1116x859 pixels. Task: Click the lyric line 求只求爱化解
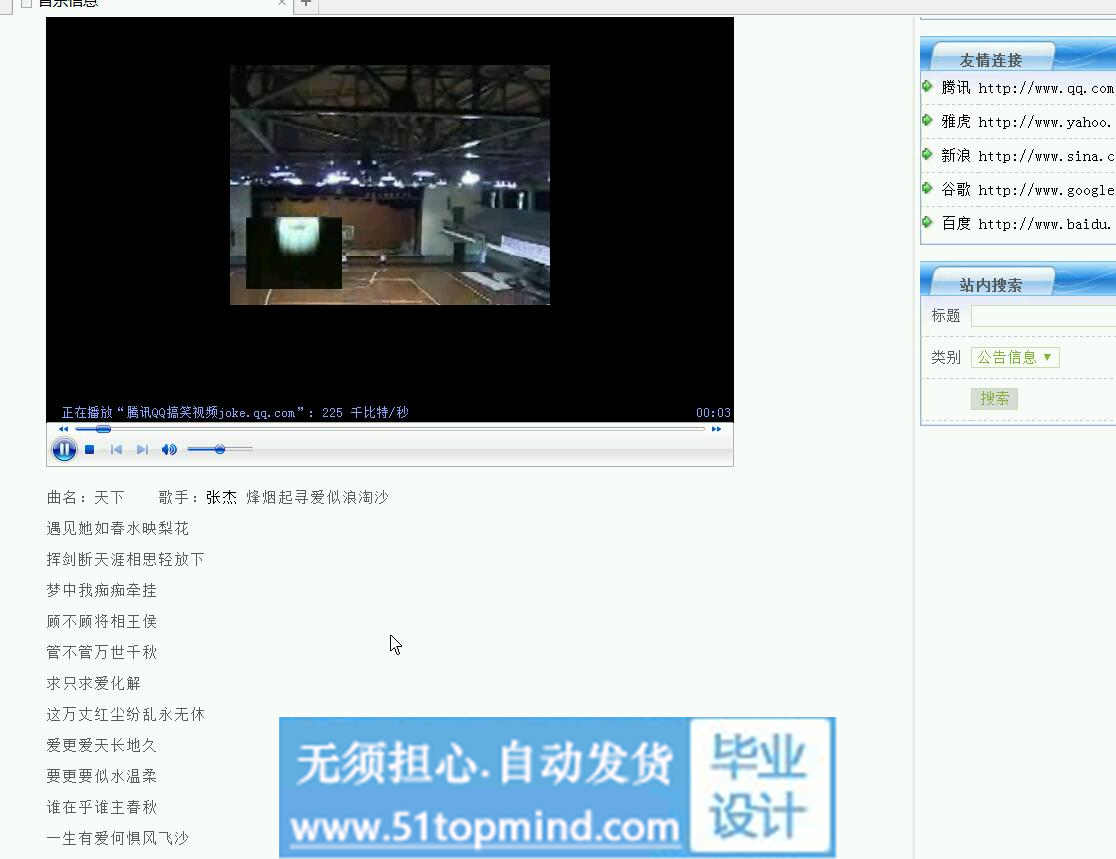tap(94, 683)
